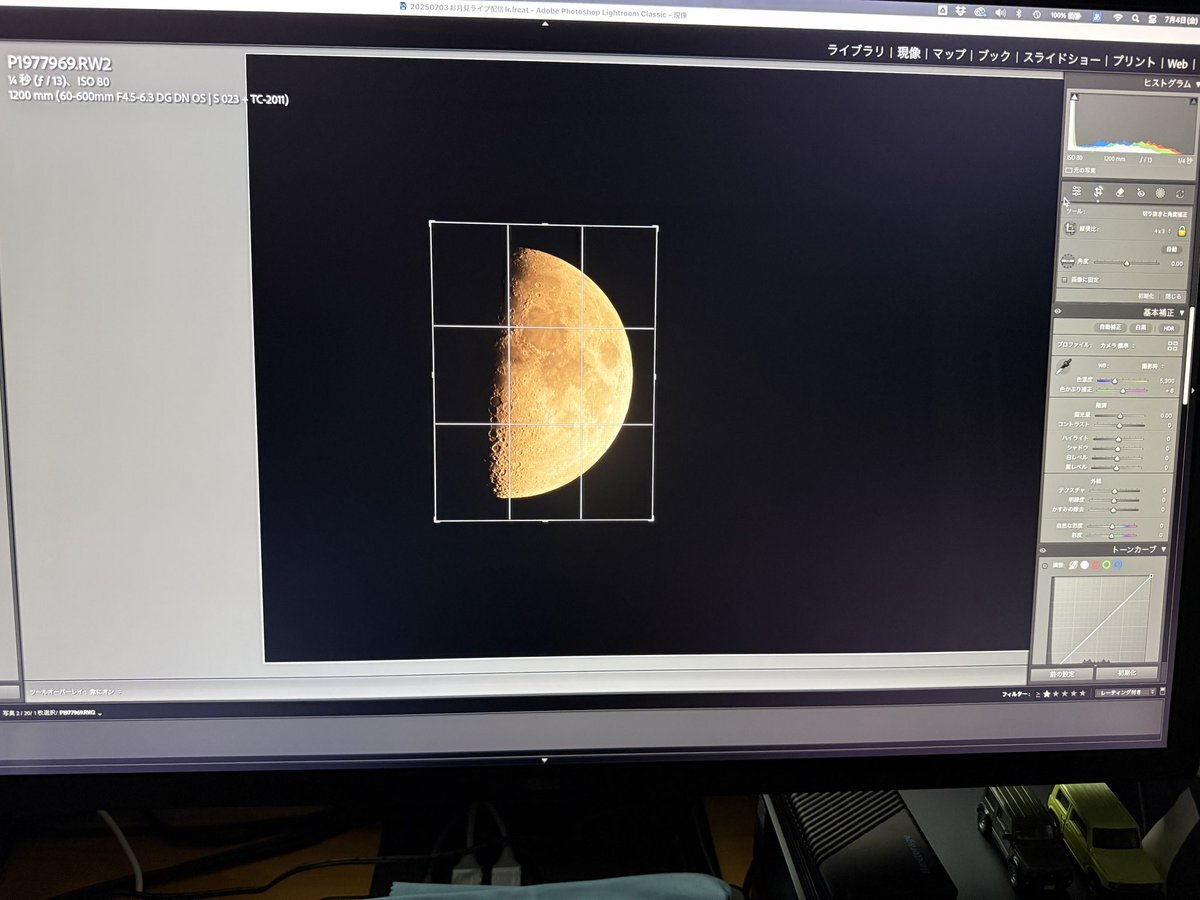Select the Healing eraser tool icon
The width and height of the screenshot is (1200, 900).
click(1119, 191)
